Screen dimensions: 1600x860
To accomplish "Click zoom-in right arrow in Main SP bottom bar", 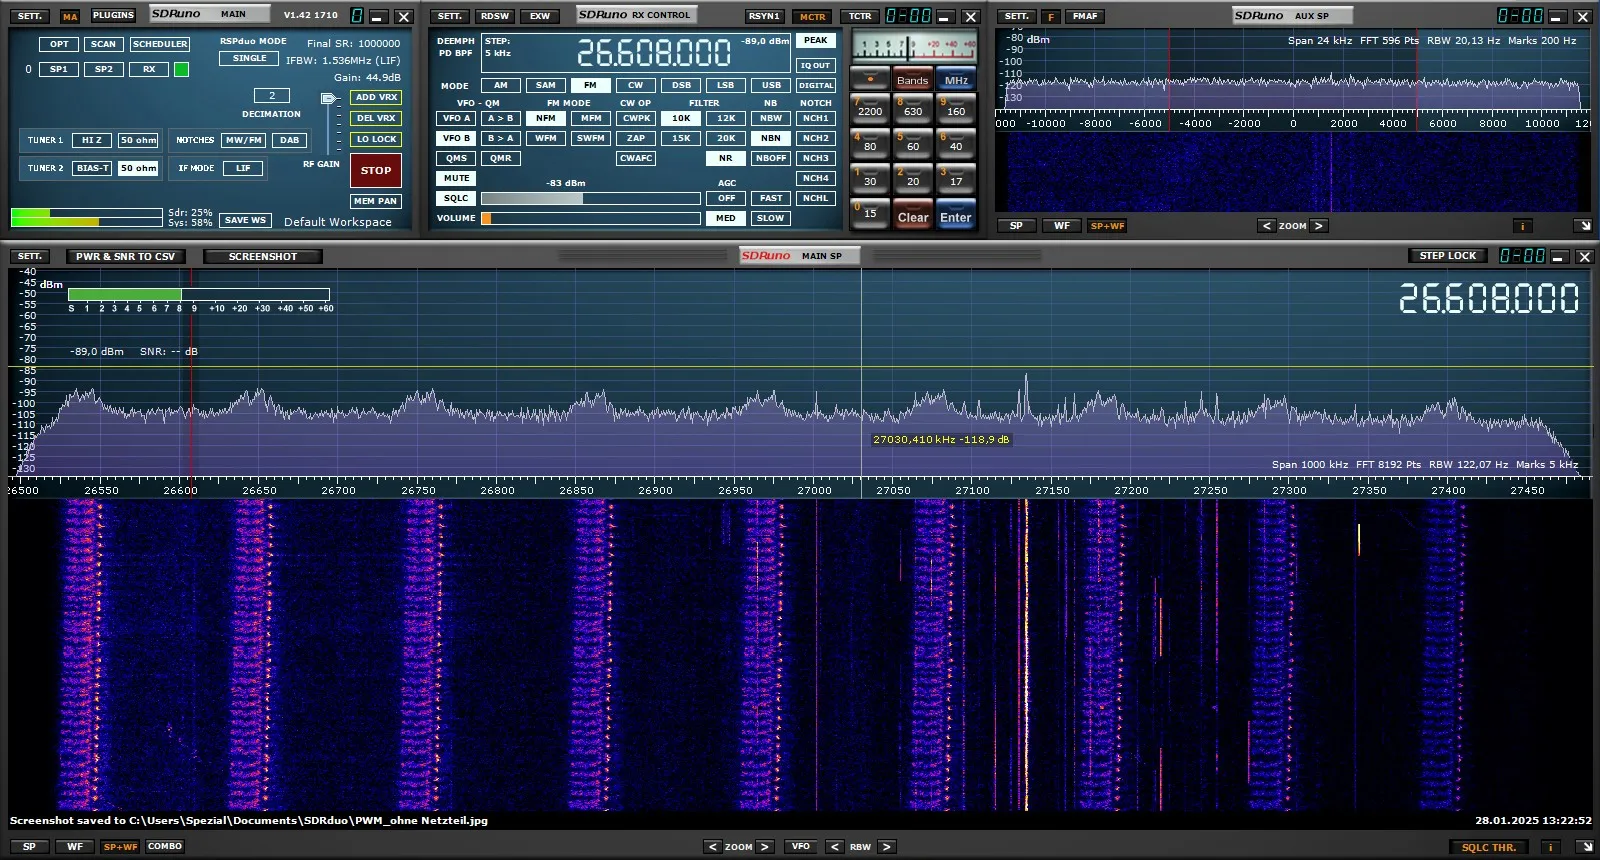I will 765,847.
